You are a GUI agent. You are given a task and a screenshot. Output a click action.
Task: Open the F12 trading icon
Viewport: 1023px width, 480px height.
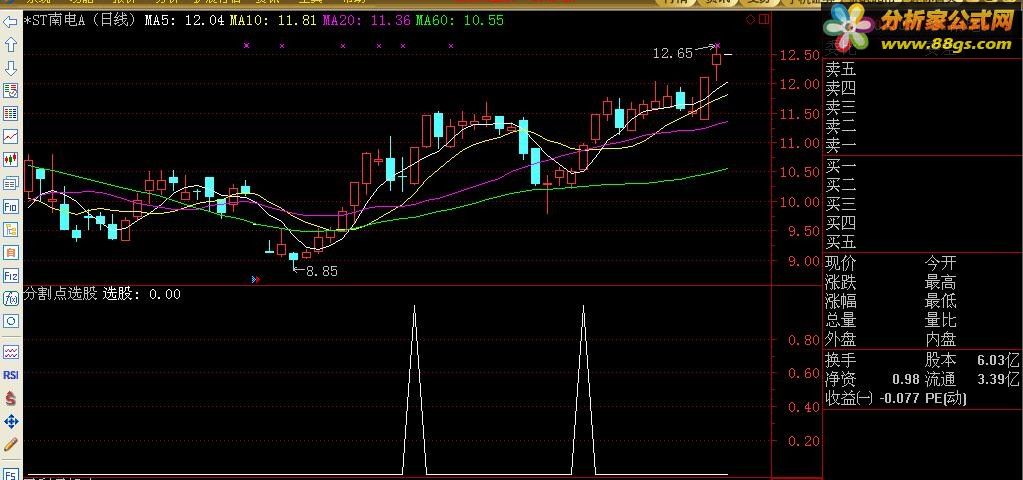point(10,275)
